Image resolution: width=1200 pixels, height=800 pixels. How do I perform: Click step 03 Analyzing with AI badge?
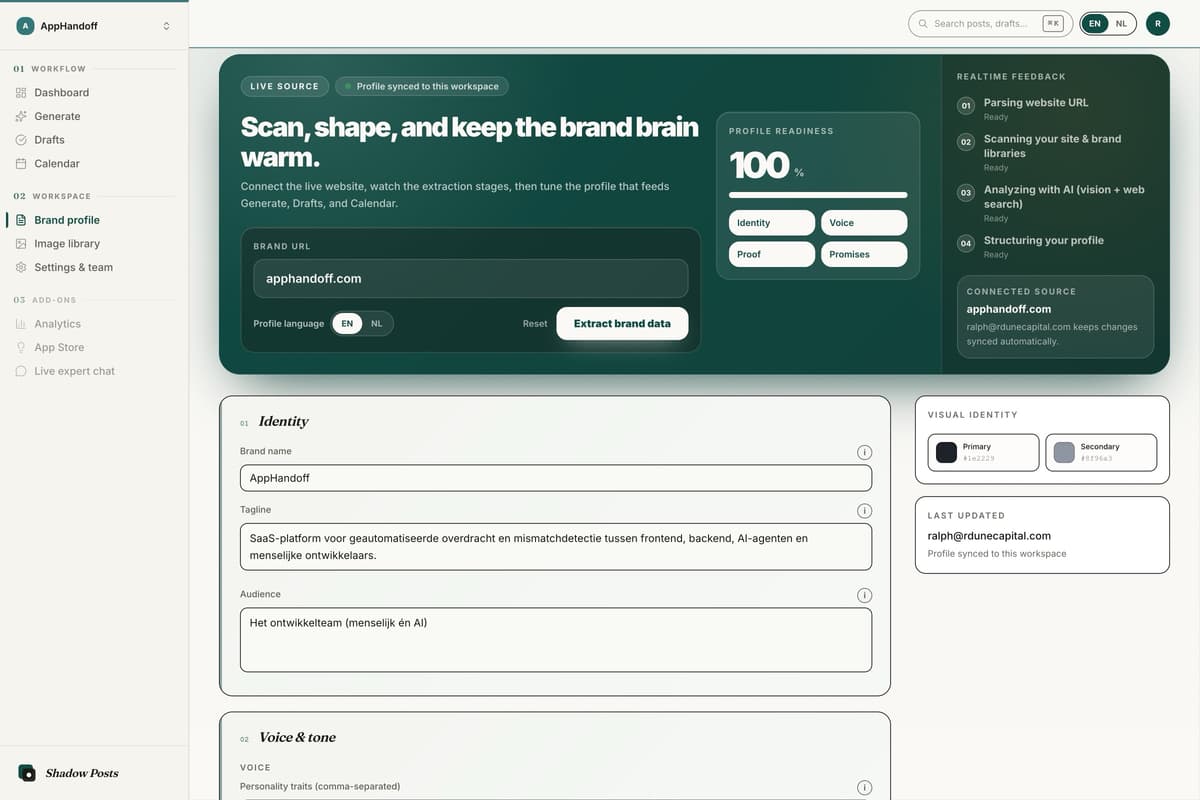pos(966,192)
